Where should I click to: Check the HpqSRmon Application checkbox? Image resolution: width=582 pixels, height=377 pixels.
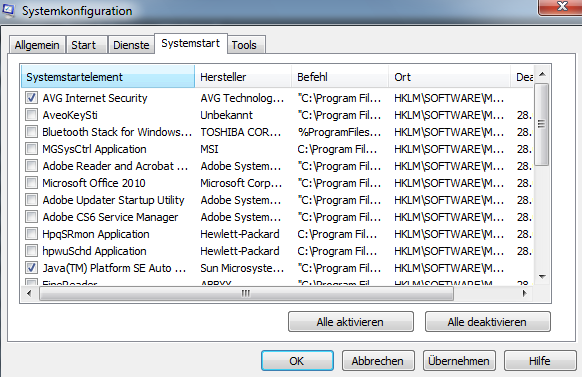[x=32, y=234]
